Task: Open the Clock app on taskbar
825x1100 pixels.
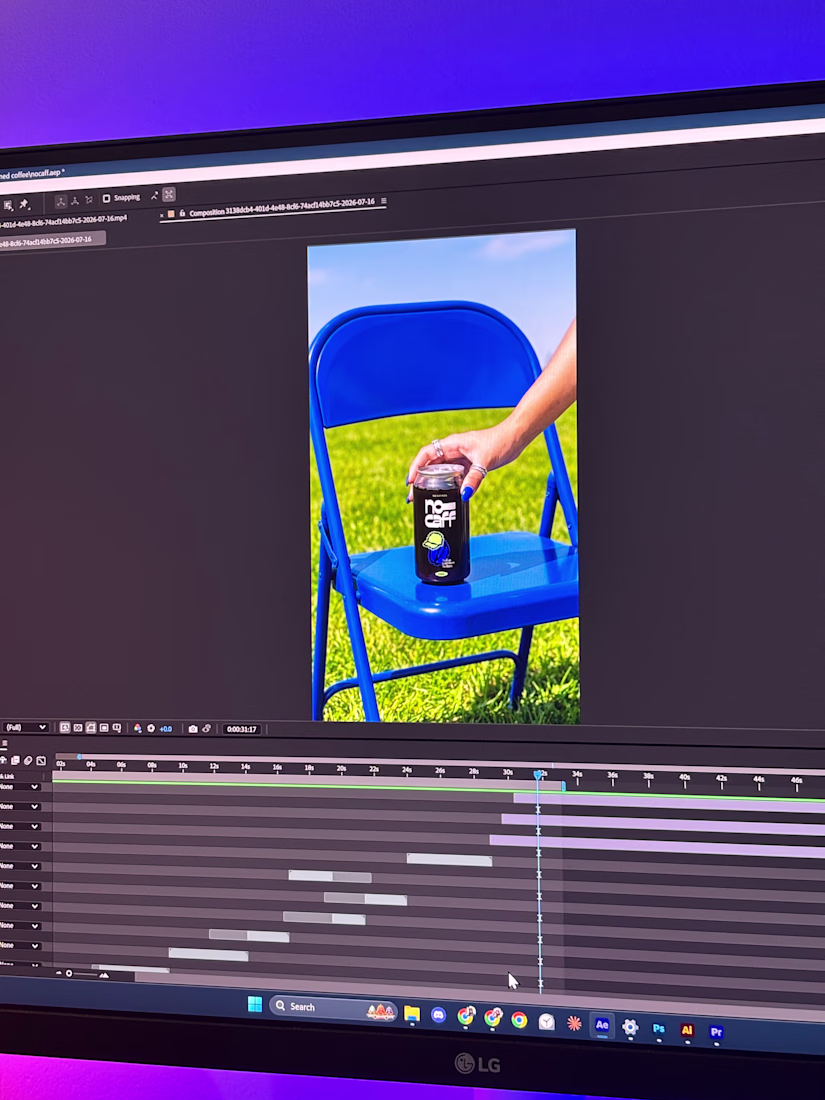Action: point(546,1022)
